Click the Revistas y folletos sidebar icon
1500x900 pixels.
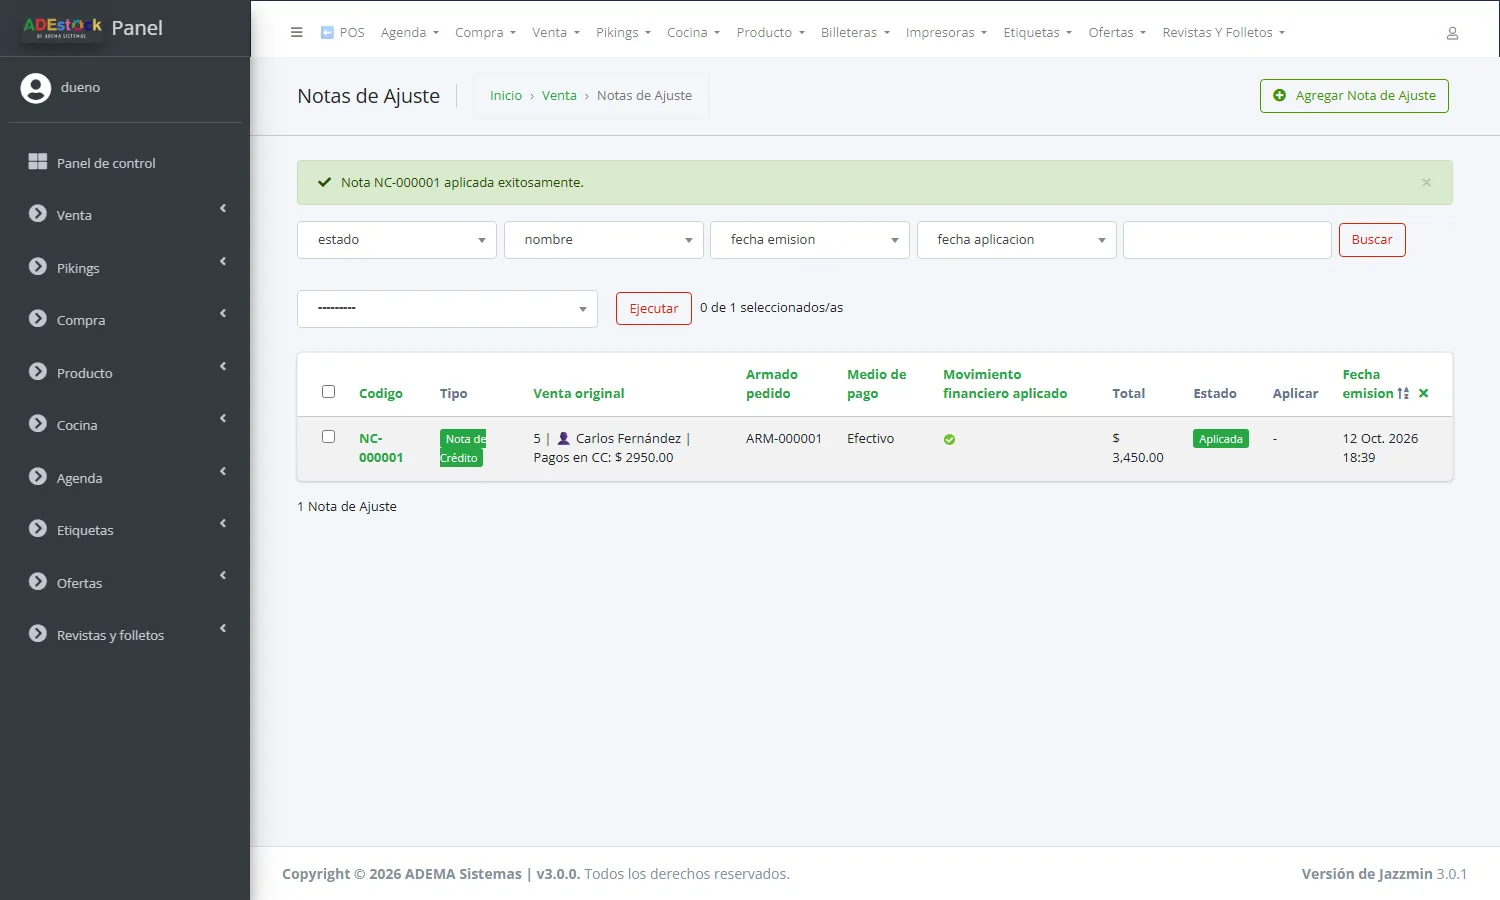coord(38,634)
